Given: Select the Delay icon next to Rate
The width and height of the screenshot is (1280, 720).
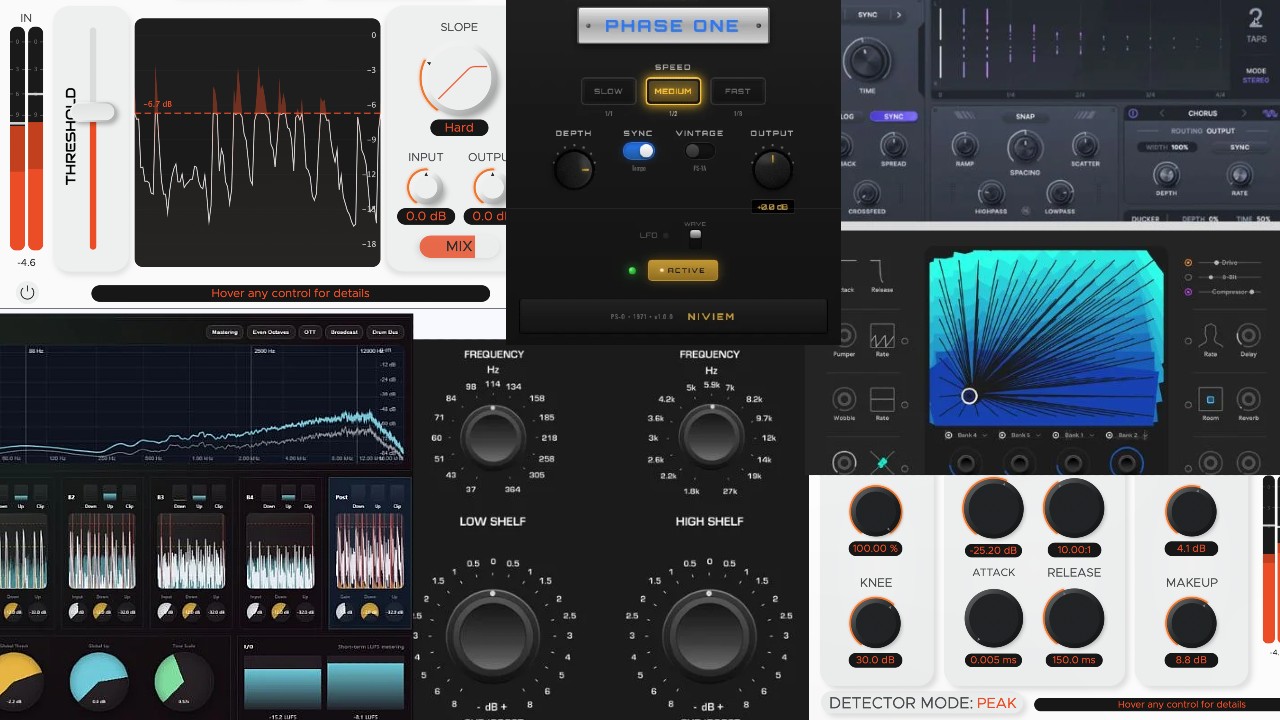Looking at the screenshot, I should click(x=1247, y=336).
